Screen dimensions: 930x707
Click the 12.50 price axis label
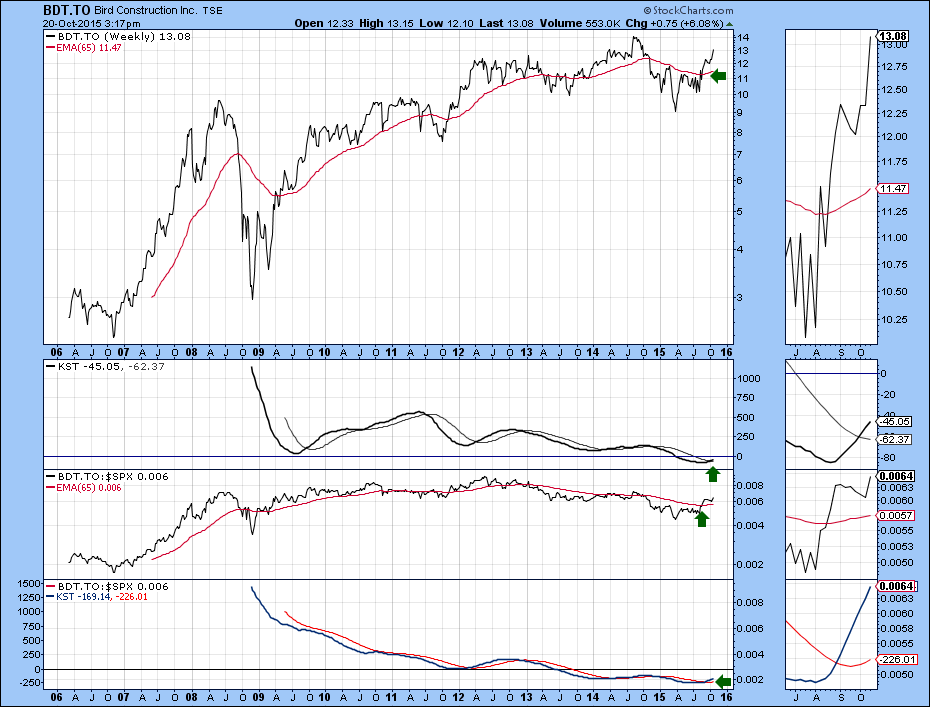(x=893, y=90)
